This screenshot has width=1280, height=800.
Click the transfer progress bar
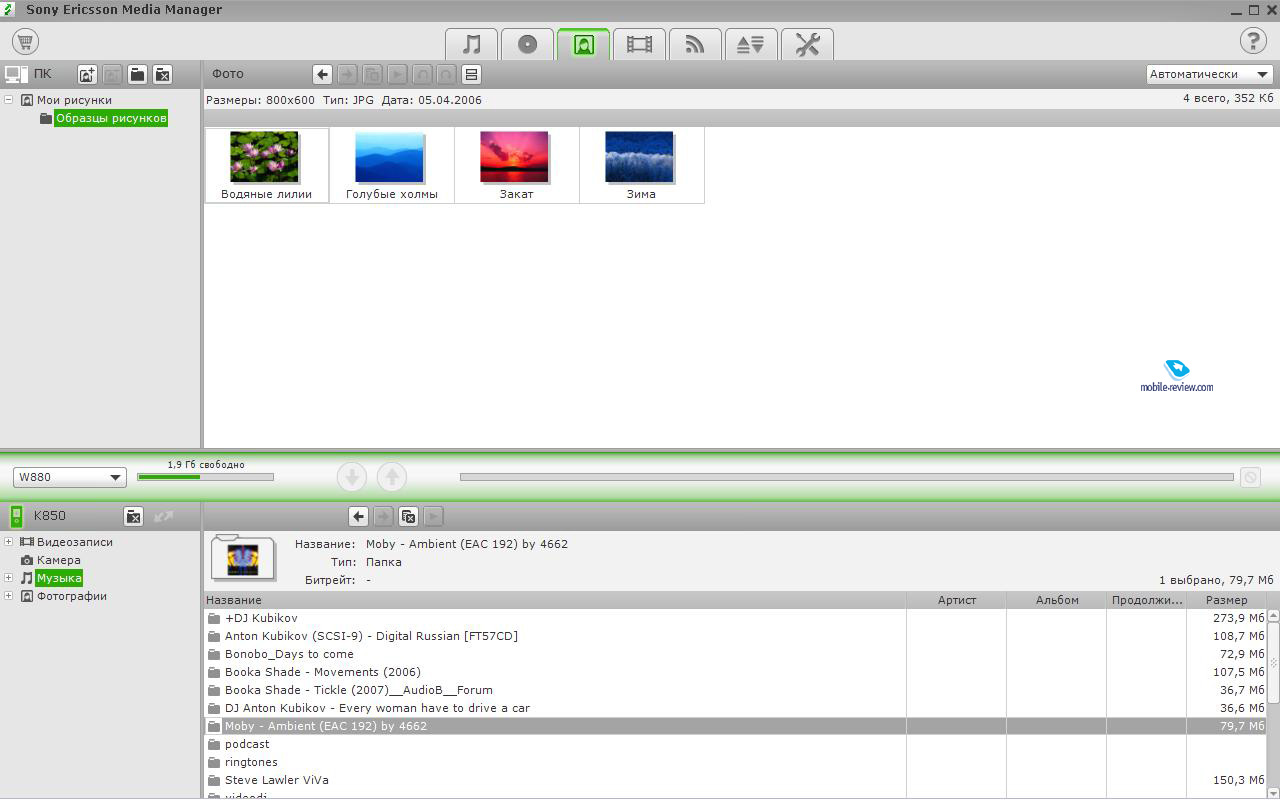click(x=846, y=477)
